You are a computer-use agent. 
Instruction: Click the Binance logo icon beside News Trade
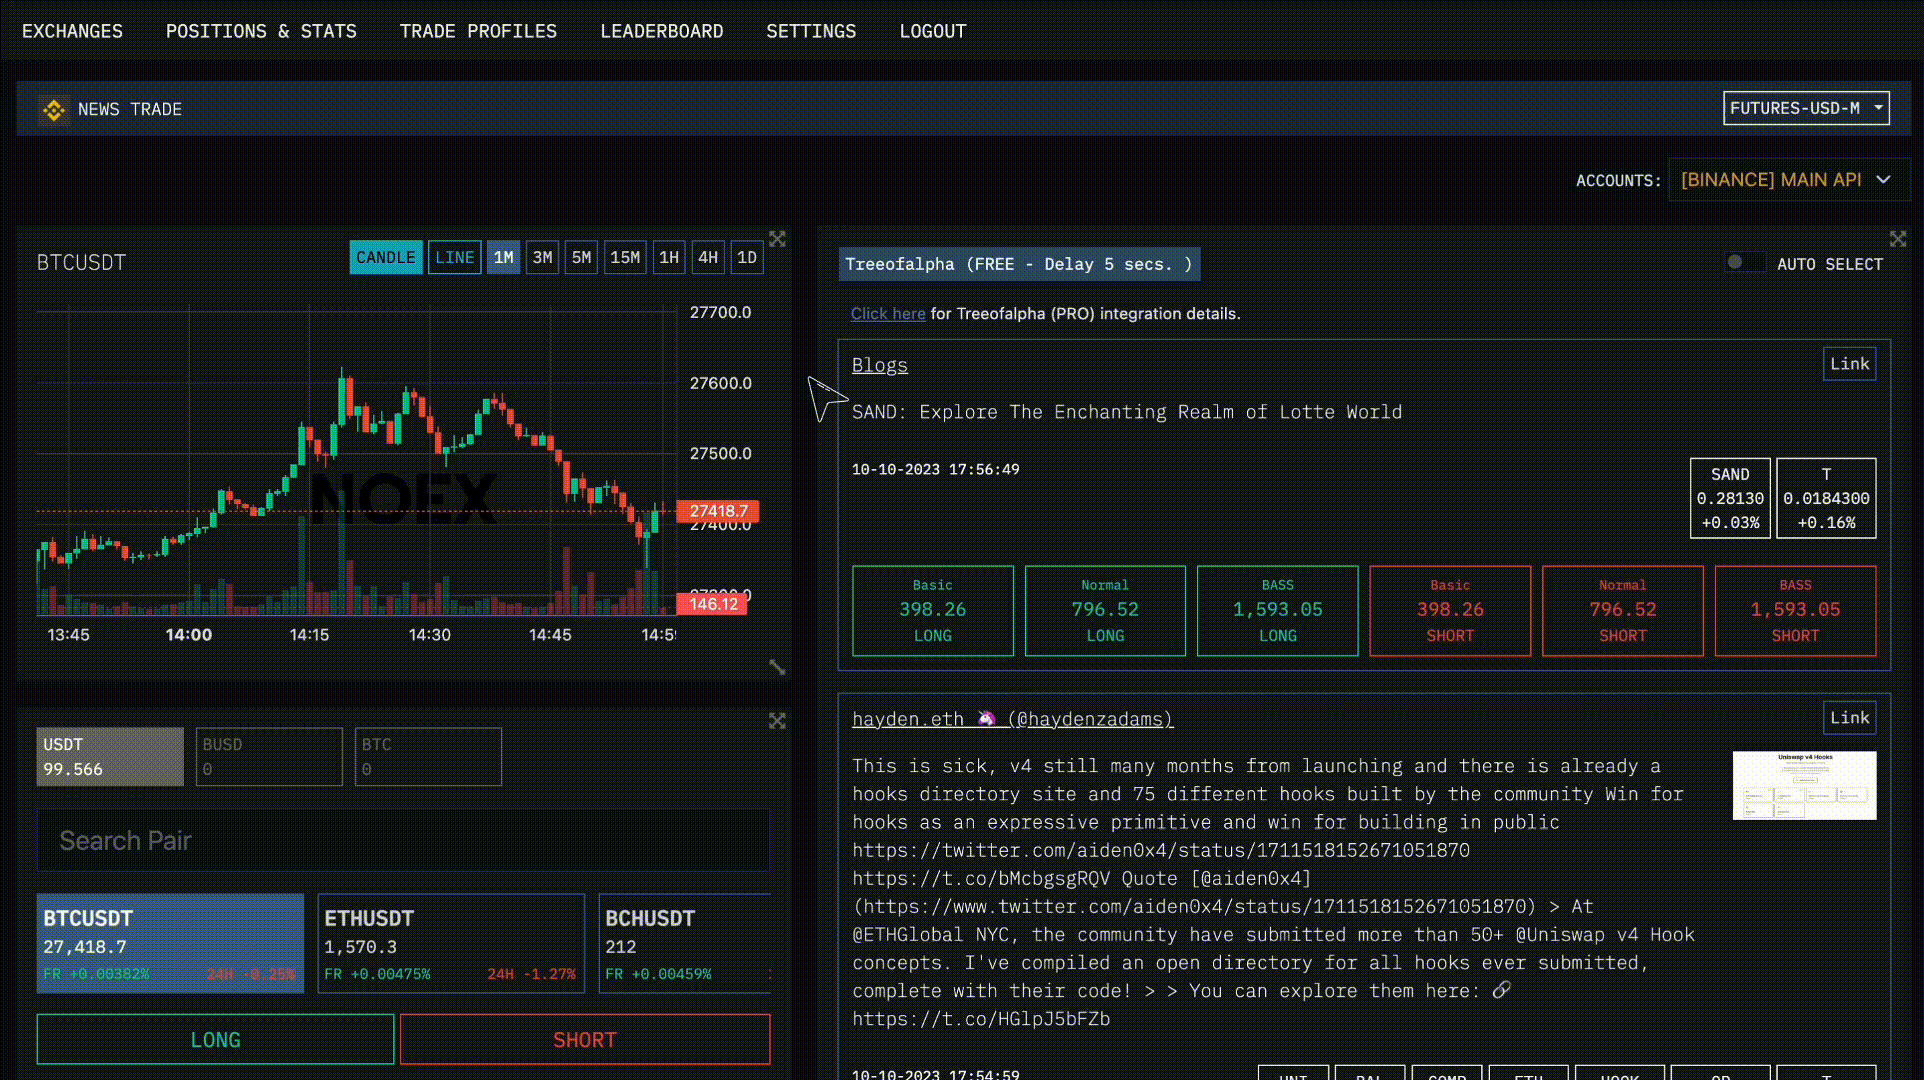coord(54,109)
